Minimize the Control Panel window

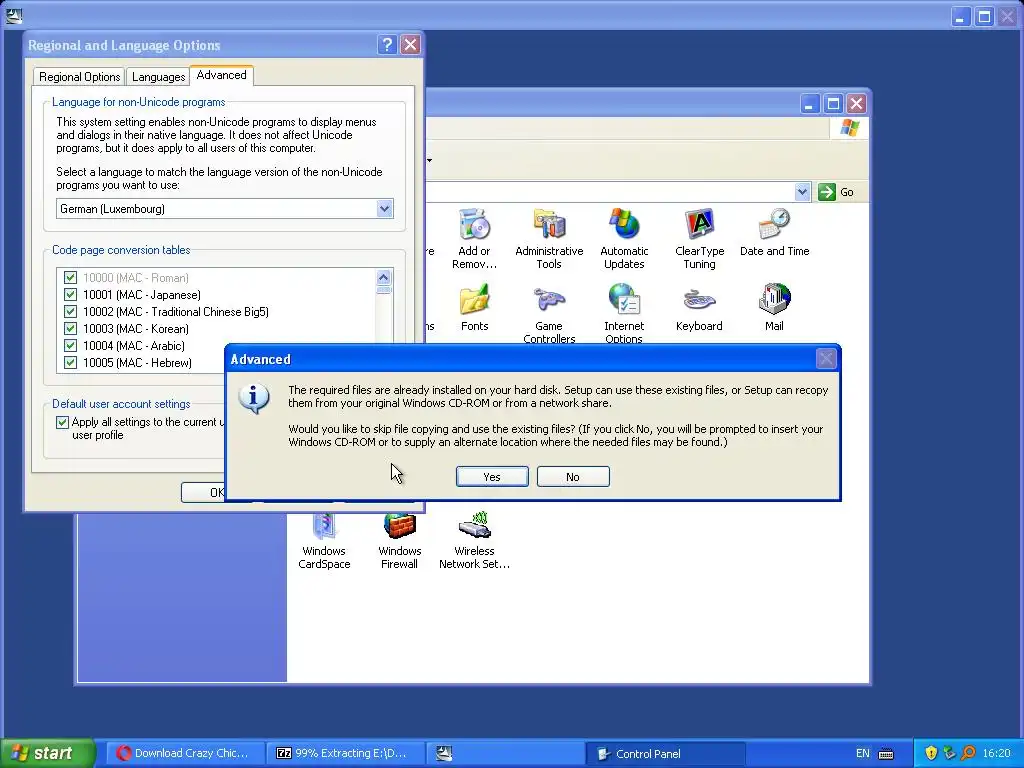[810, 103]
